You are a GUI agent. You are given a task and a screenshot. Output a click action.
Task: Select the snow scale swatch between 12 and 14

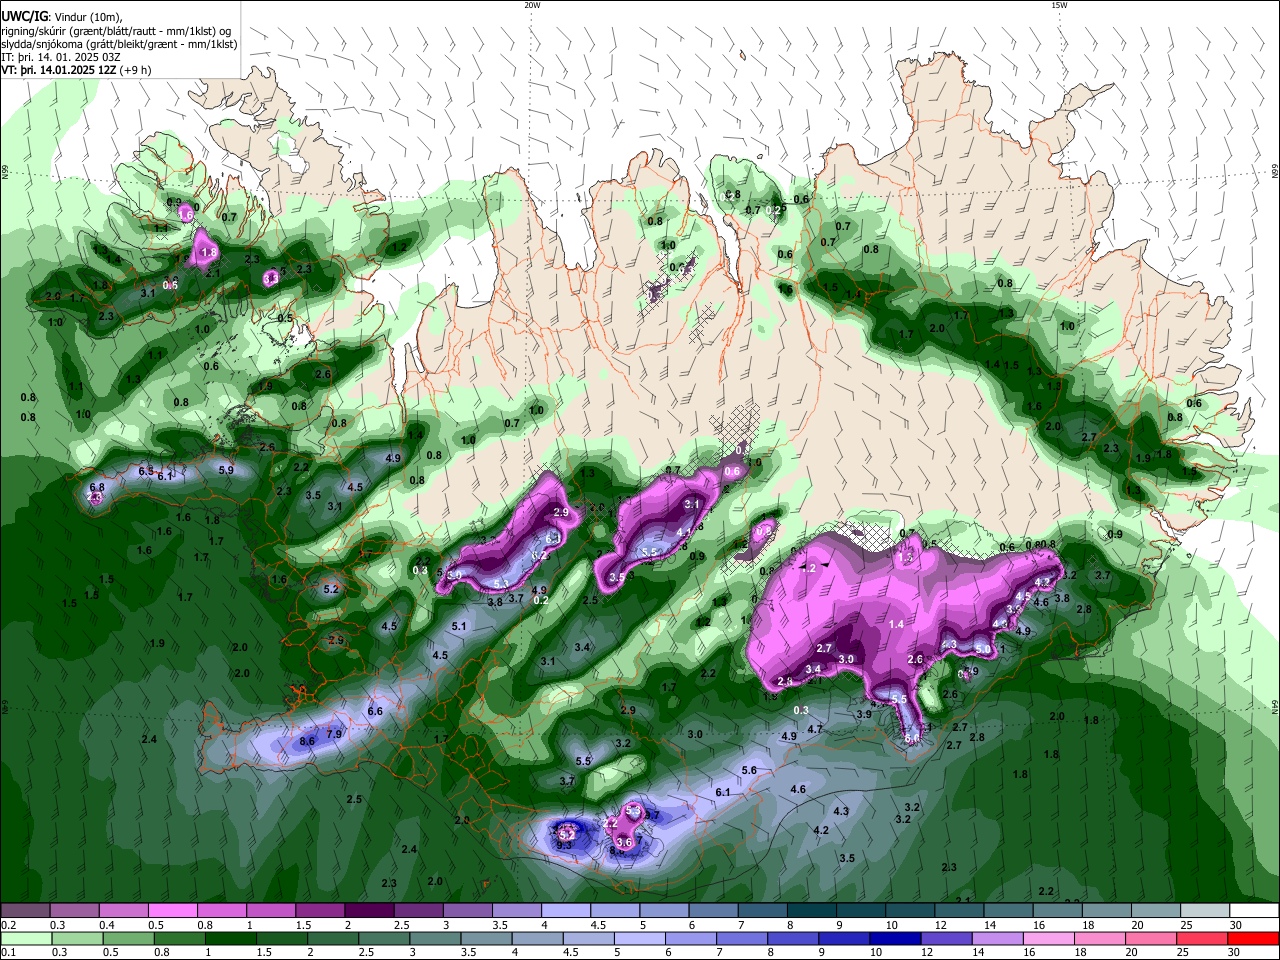pos(960,910)
